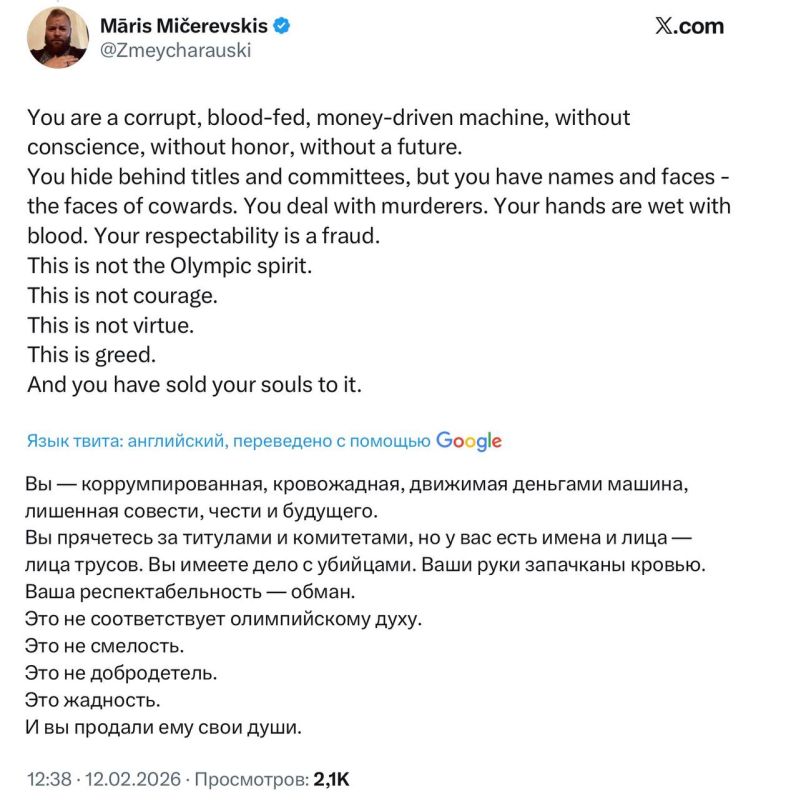This screenshot has height=800, width=786.
Task: Click the dark progress bar at the bottom
Action: (x=393, y=797)
